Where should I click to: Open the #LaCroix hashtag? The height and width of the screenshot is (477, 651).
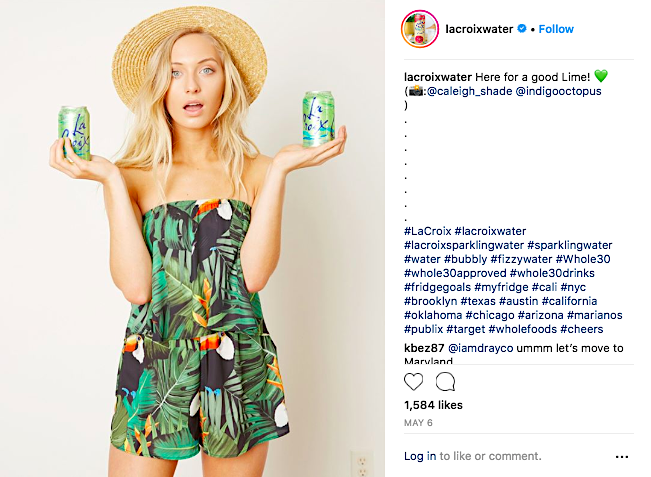pos(427,231)
